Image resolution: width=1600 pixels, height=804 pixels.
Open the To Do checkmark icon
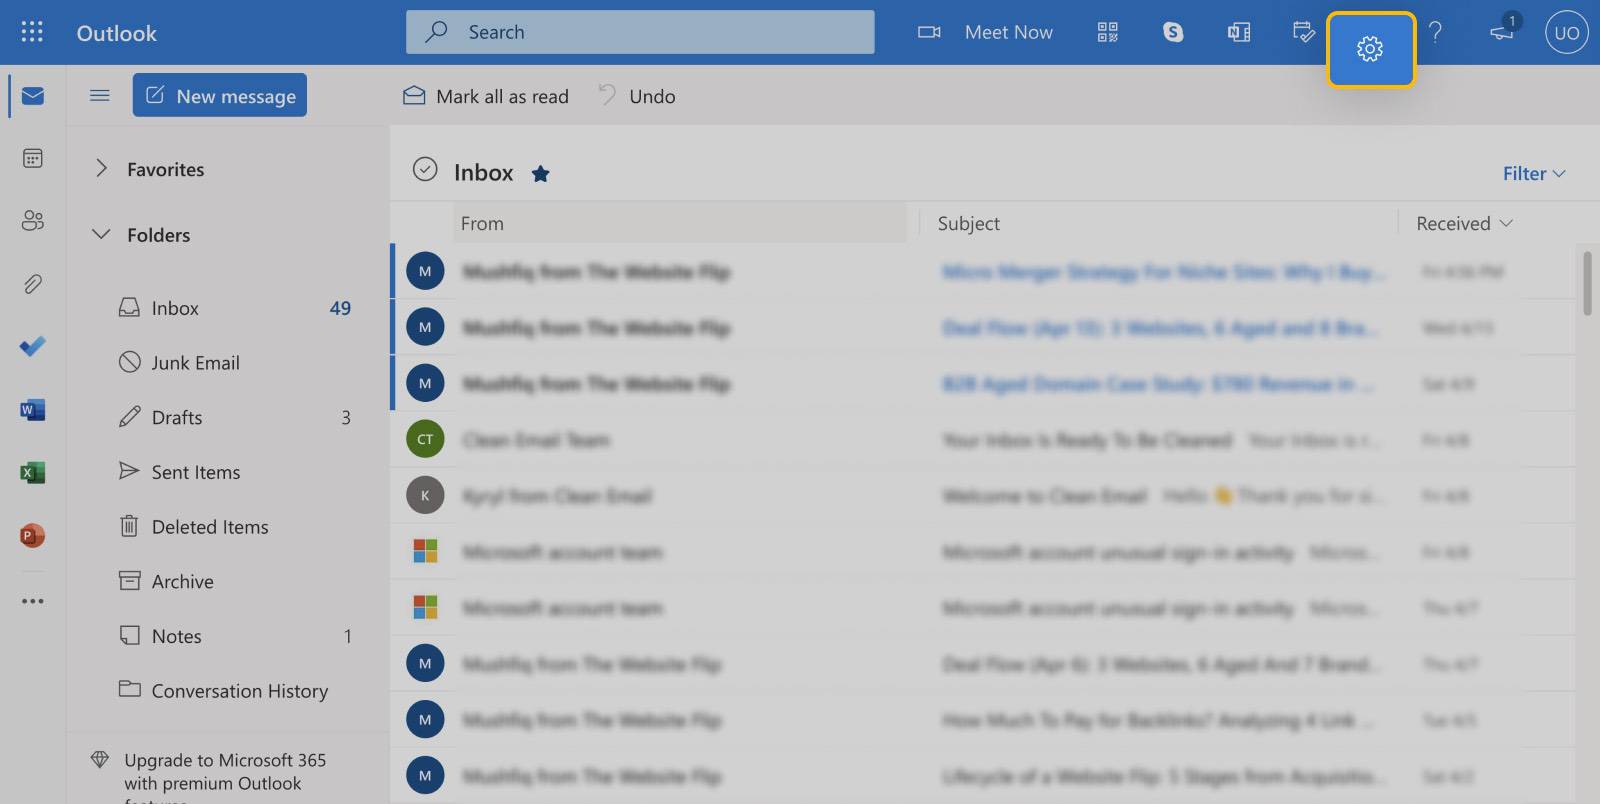coord(32,347)
